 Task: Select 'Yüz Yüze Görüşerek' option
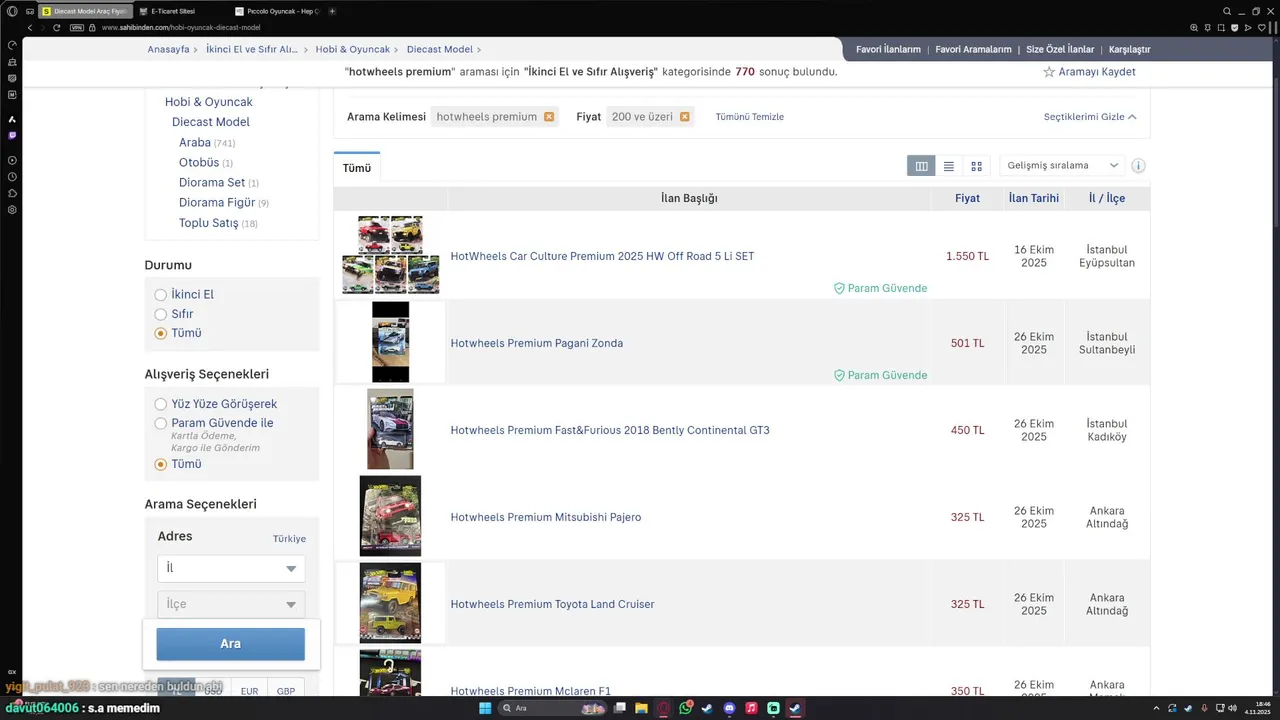[x=160, y=404]
